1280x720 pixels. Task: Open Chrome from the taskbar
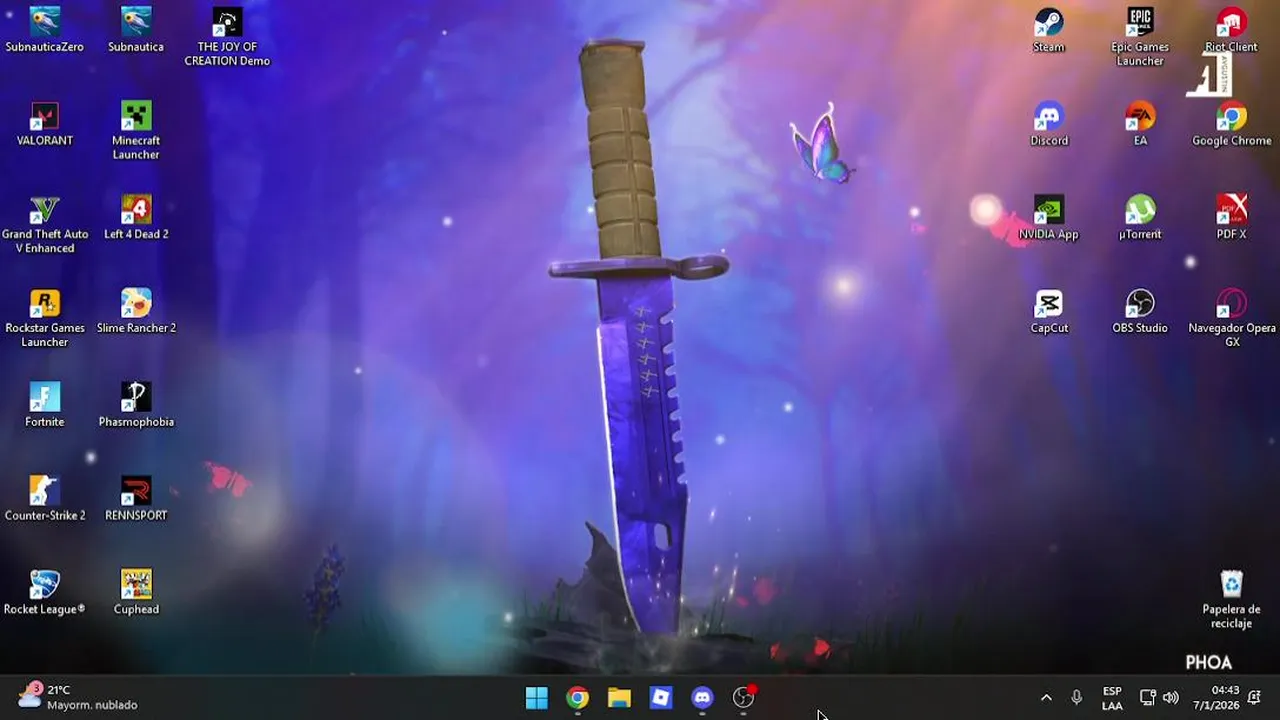click(578, 698)
